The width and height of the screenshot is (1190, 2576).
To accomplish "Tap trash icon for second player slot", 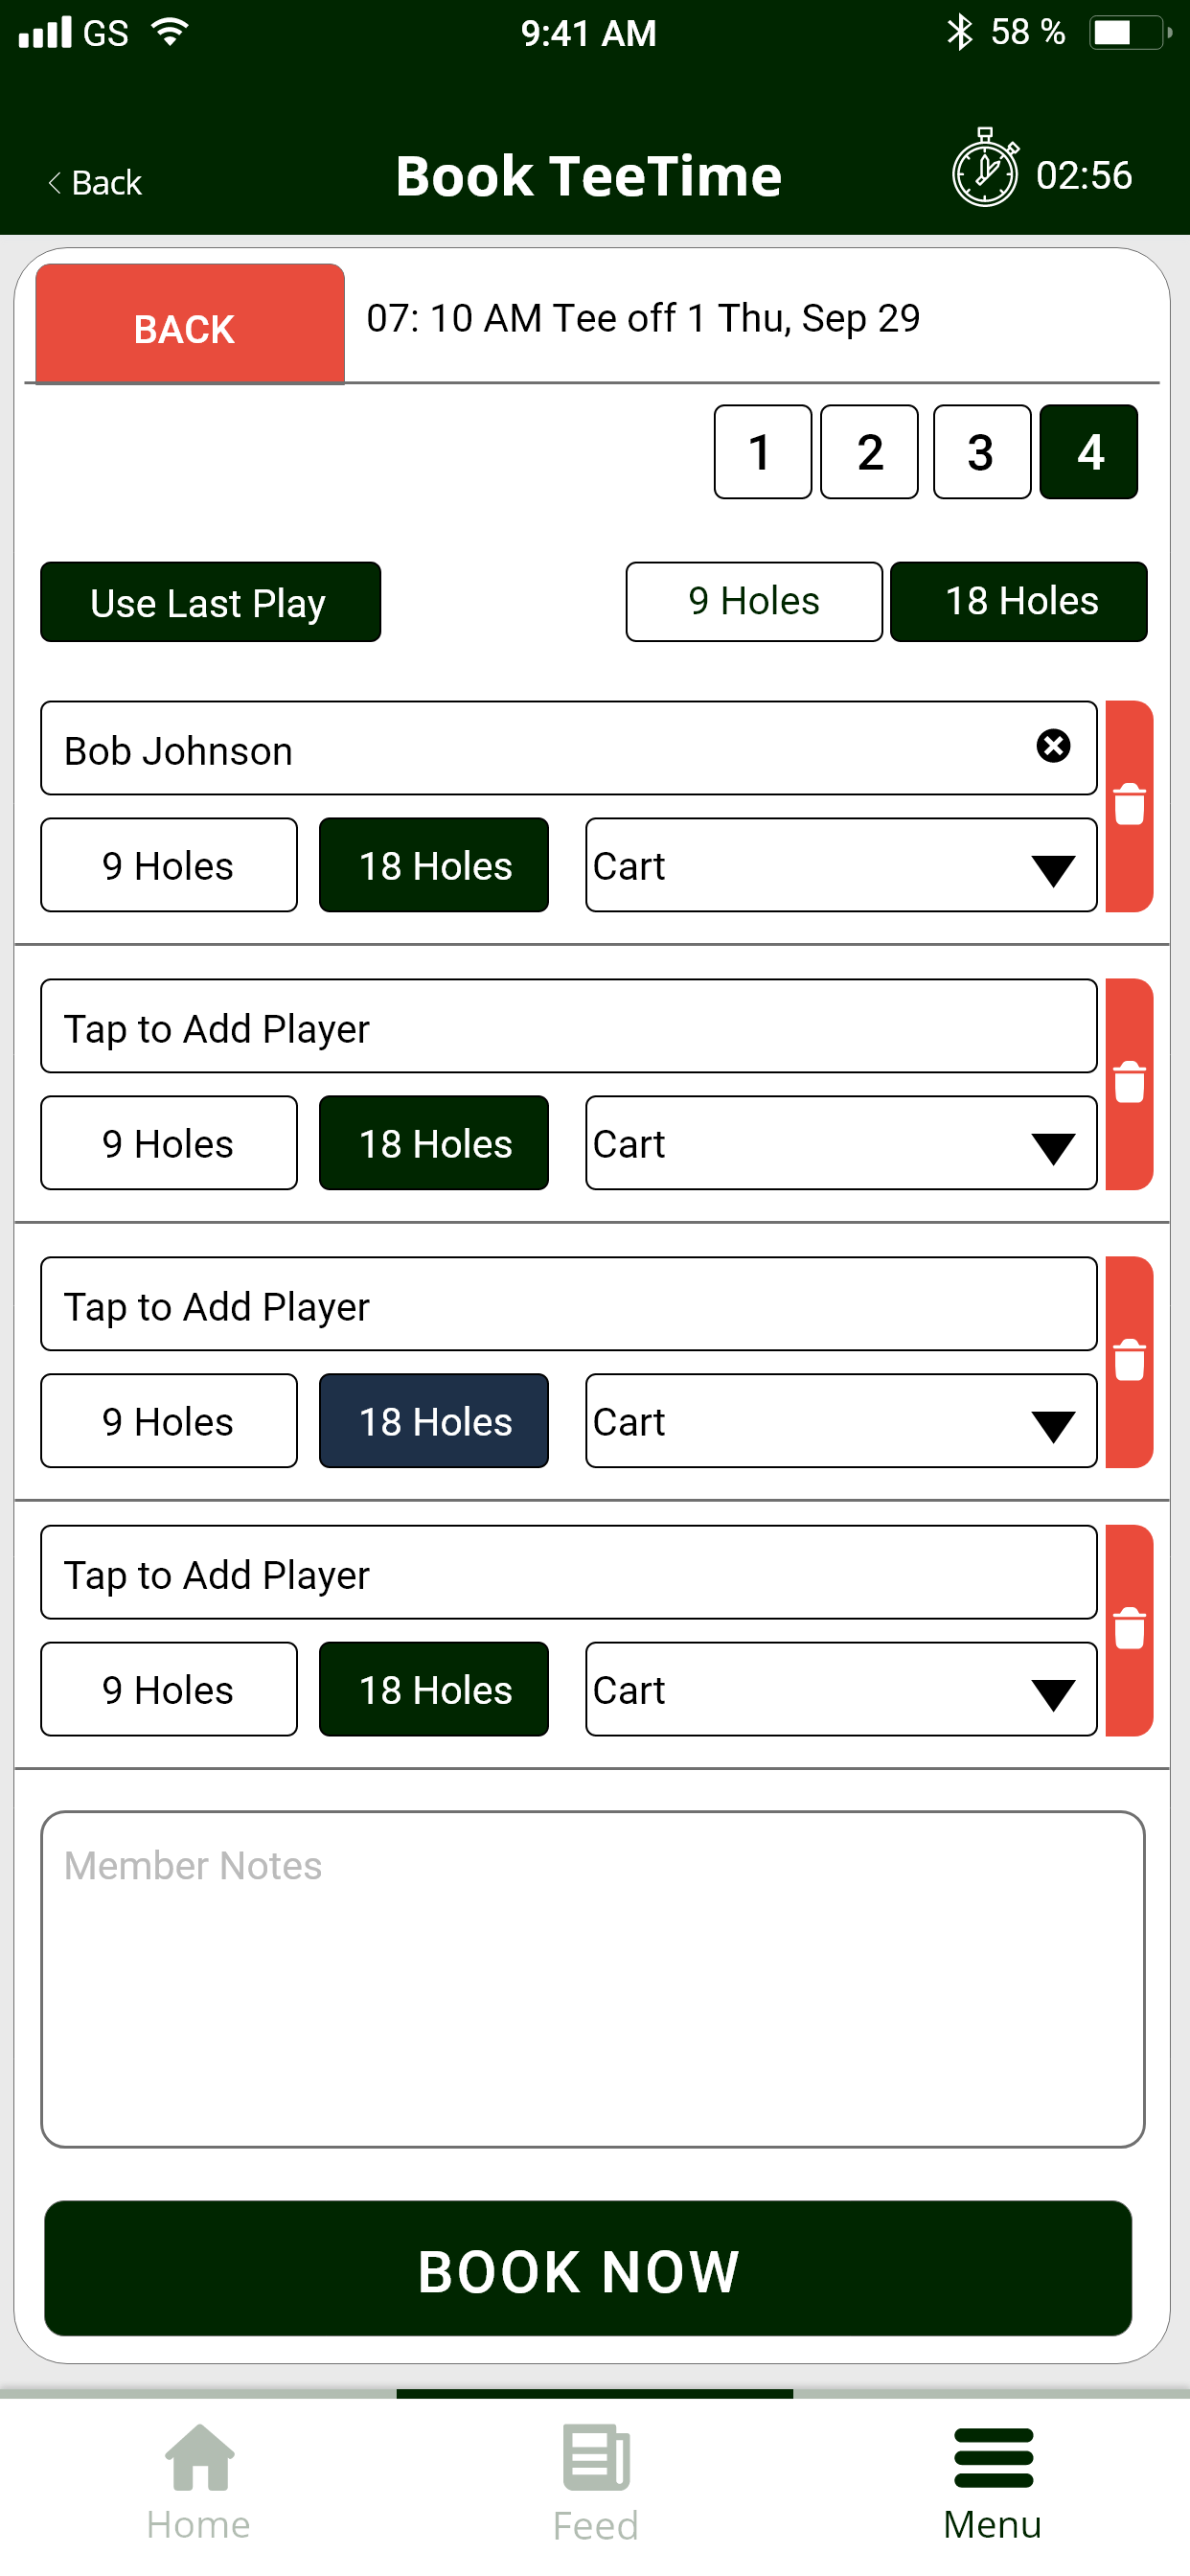I will pyautogui.click(x=1129, y=1084).
